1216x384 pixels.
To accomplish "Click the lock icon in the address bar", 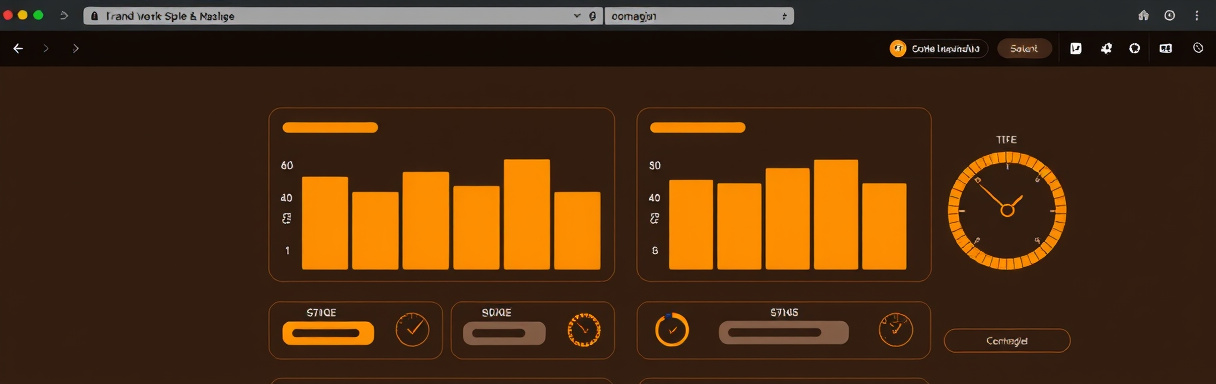I will tap(95, 17).
